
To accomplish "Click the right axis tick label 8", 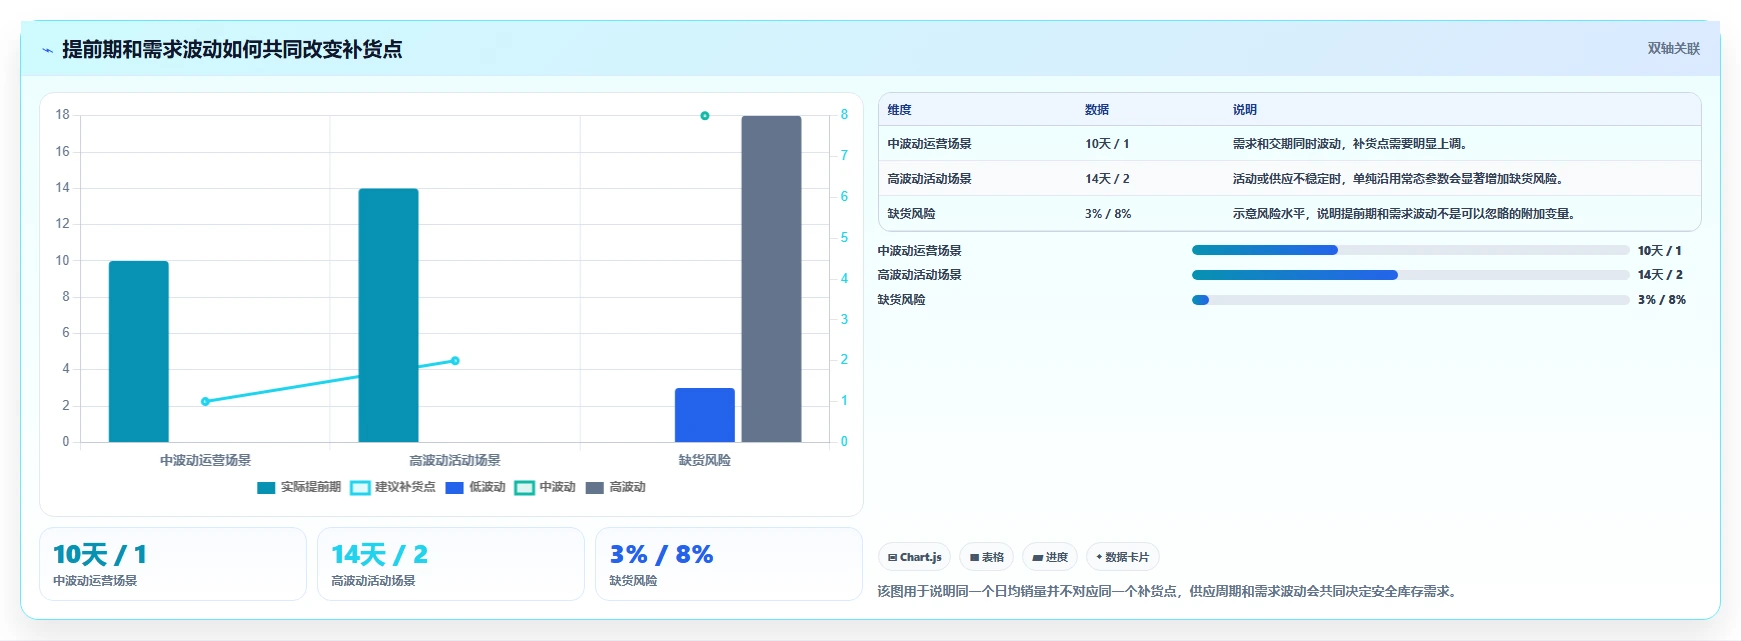I will 844,115.
